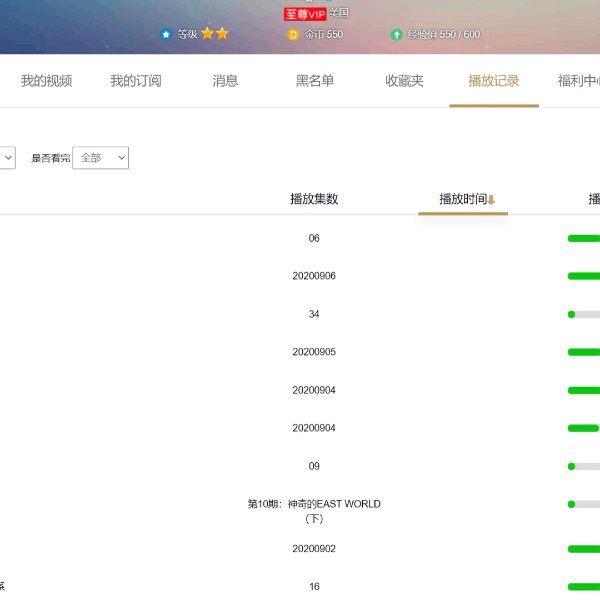Click the progress bar in row 20200905
Image resolution: width=600 pixels, height=600 pixels.
(584, 352)
